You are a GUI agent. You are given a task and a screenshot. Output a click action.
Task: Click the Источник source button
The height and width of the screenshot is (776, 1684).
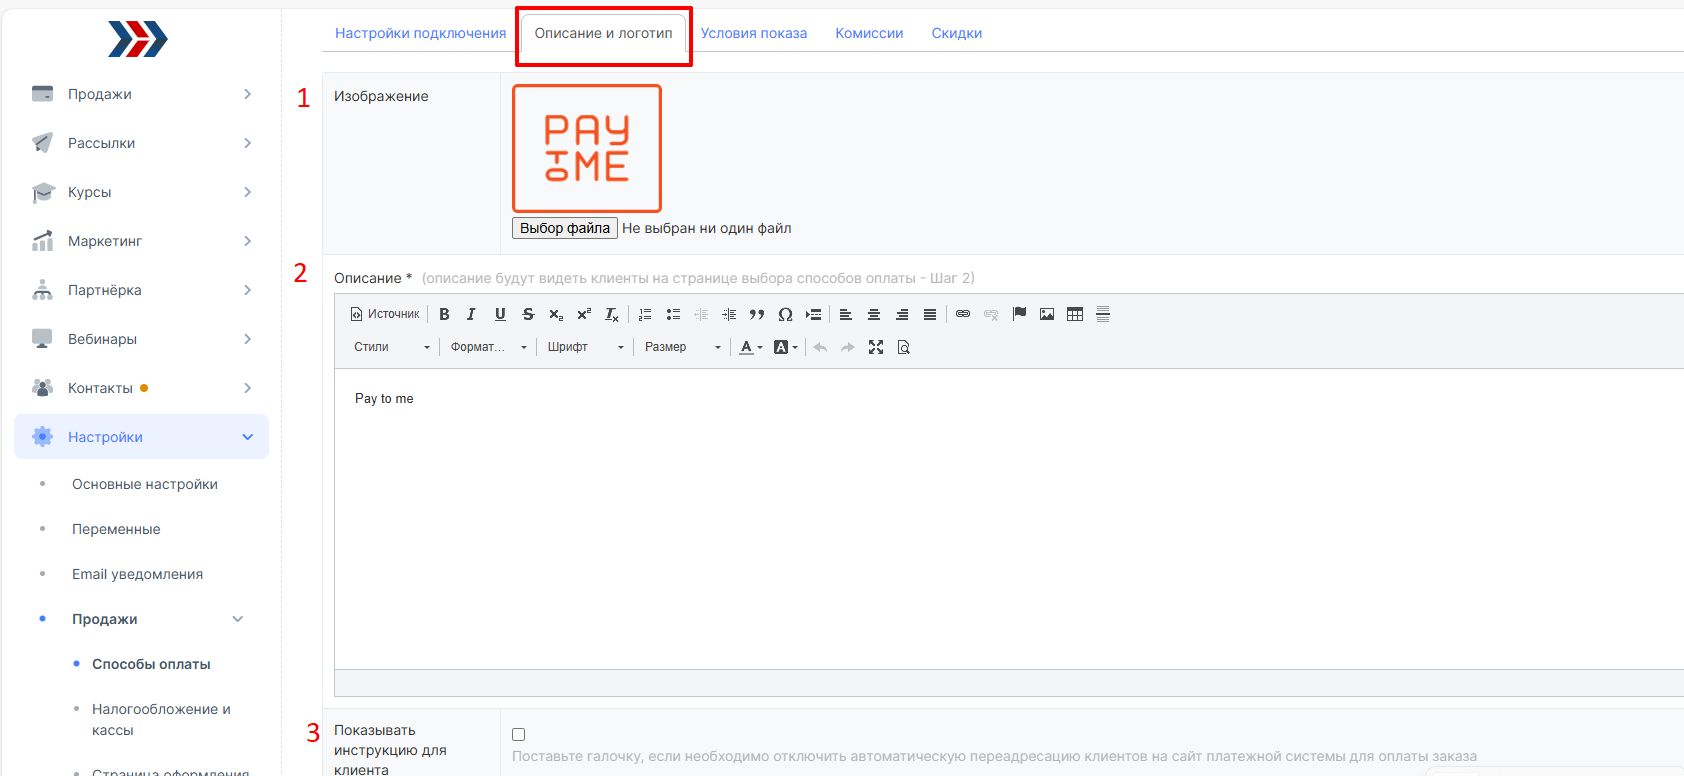385,314
